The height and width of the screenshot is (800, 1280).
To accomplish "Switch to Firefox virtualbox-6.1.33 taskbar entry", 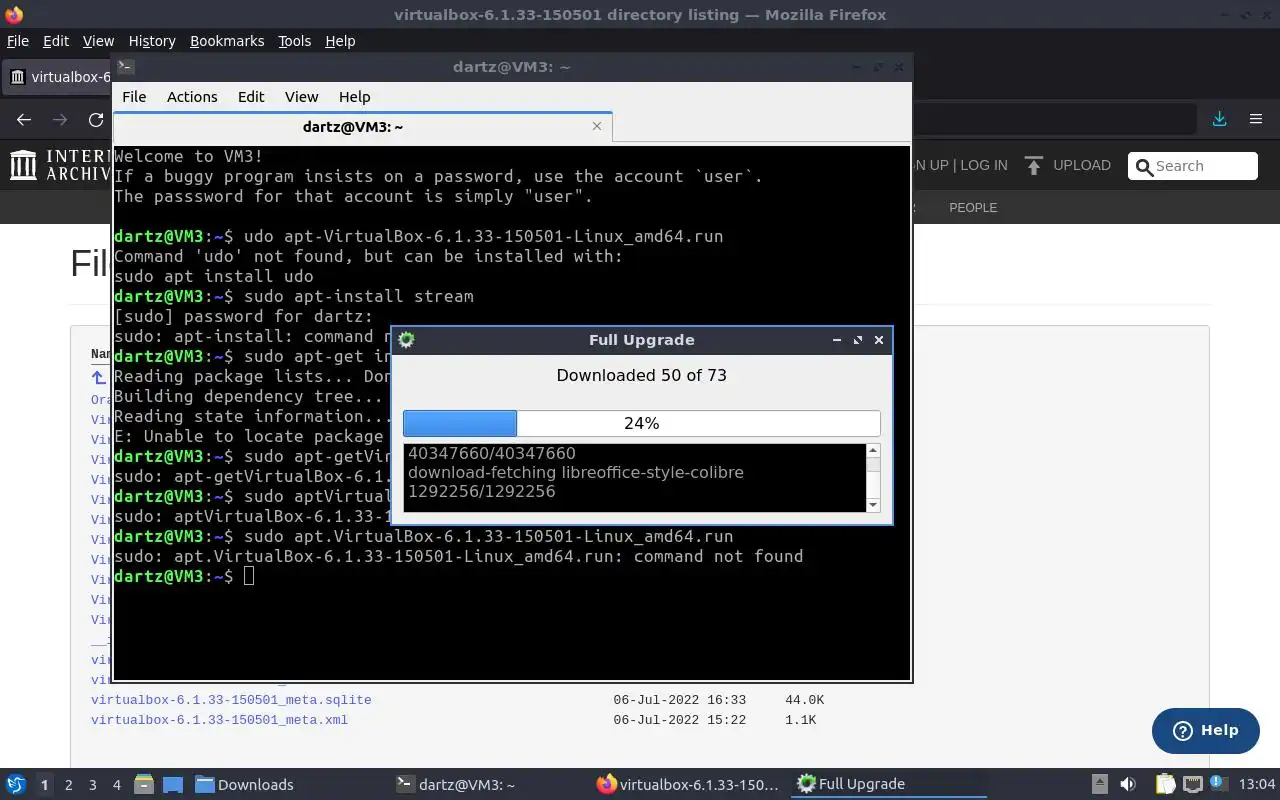I will click(x=686, y=784).
